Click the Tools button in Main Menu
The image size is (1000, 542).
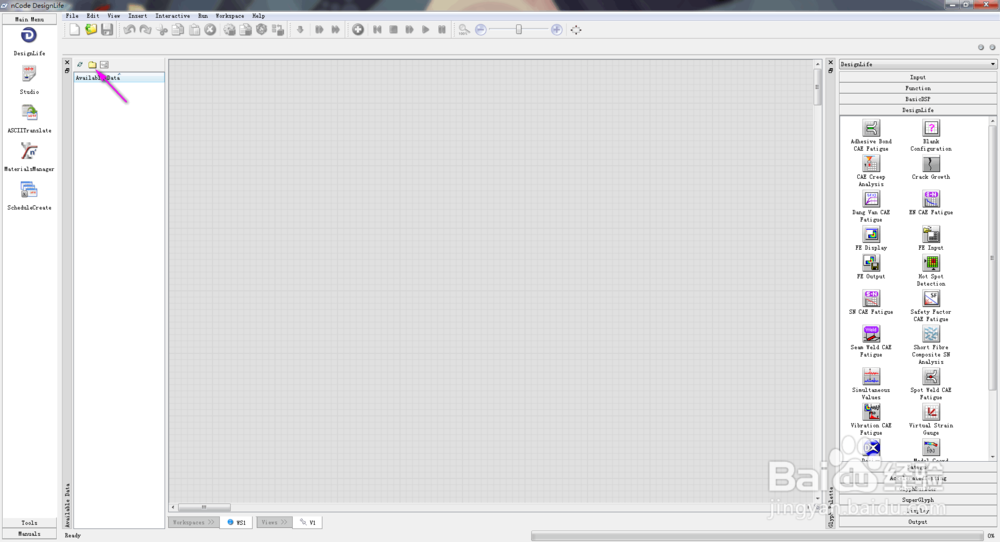[29, 523]
